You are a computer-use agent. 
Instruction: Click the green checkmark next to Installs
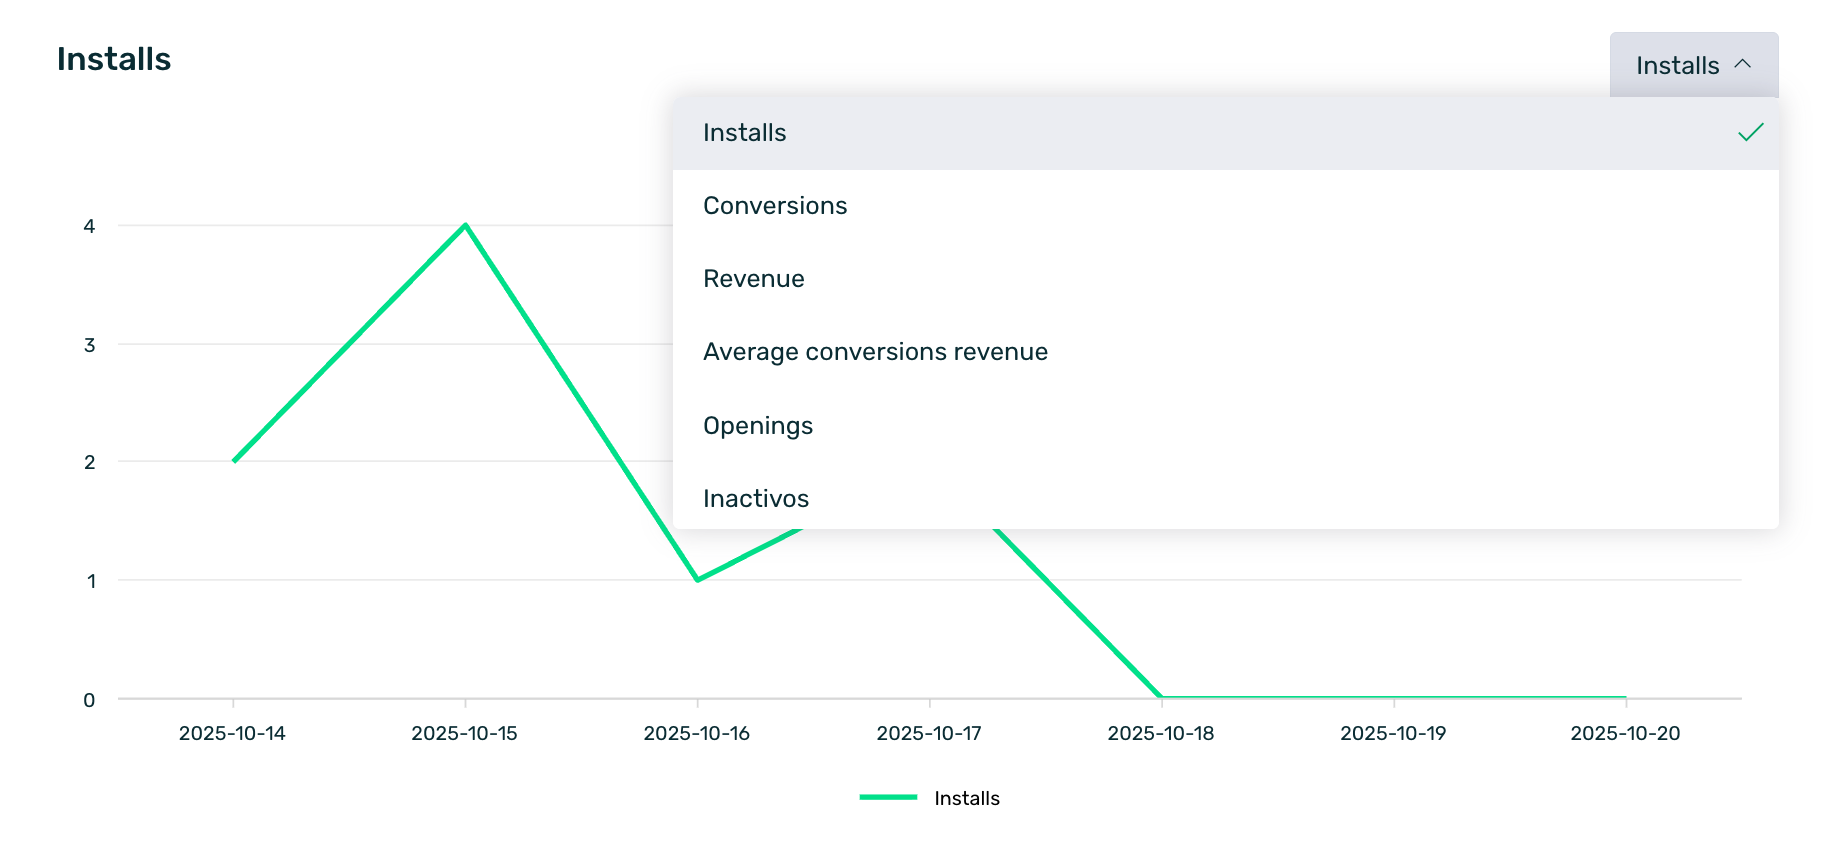pyautogui.click(x=1750, y=133)
